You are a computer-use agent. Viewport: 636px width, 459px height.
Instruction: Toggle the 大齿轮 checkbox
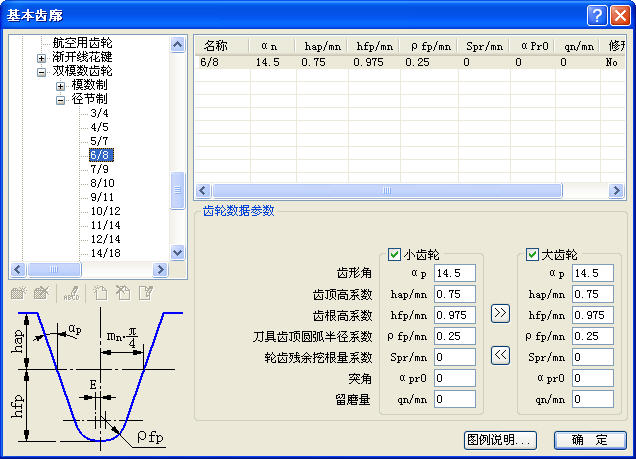click(x=532, y=255)
